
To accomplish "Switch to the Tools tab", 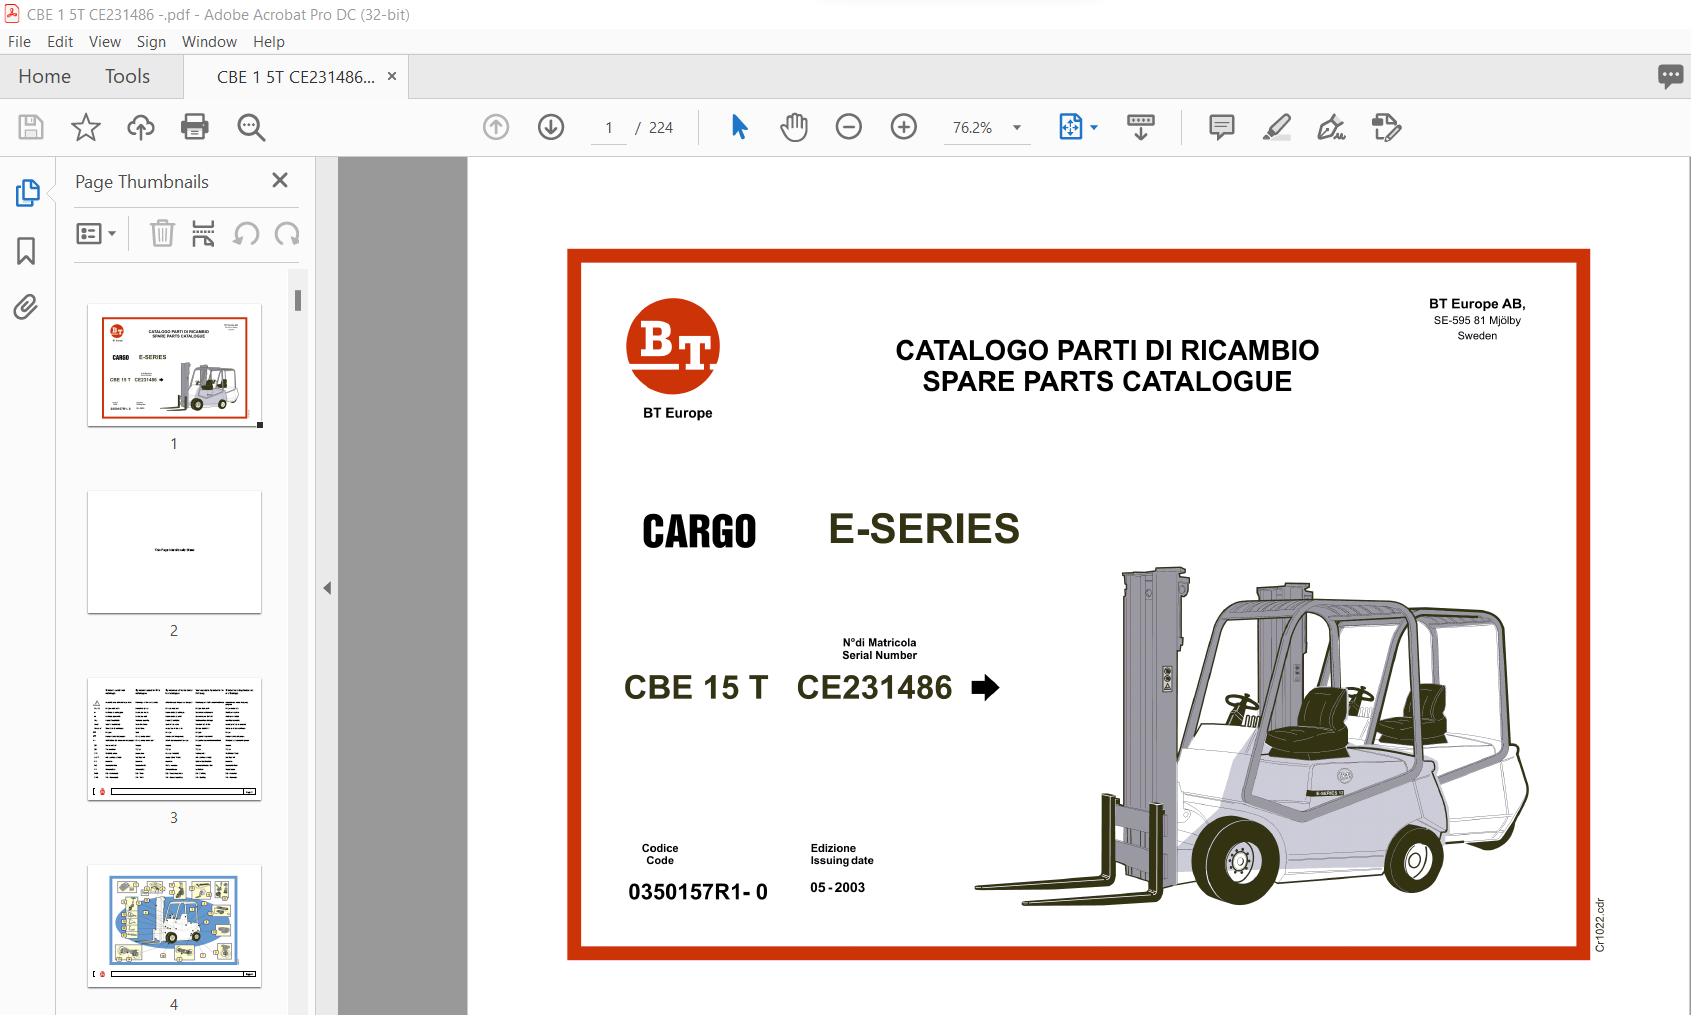I will (127, 76).
